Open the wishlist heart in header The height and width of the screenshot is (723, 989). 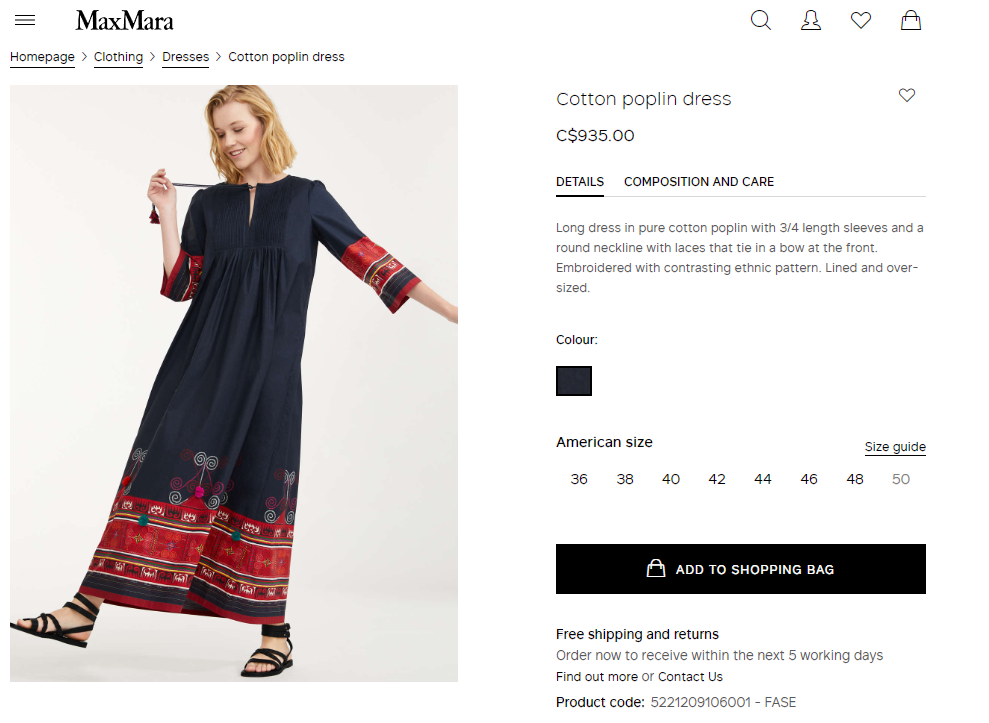(x=860, y=20)
